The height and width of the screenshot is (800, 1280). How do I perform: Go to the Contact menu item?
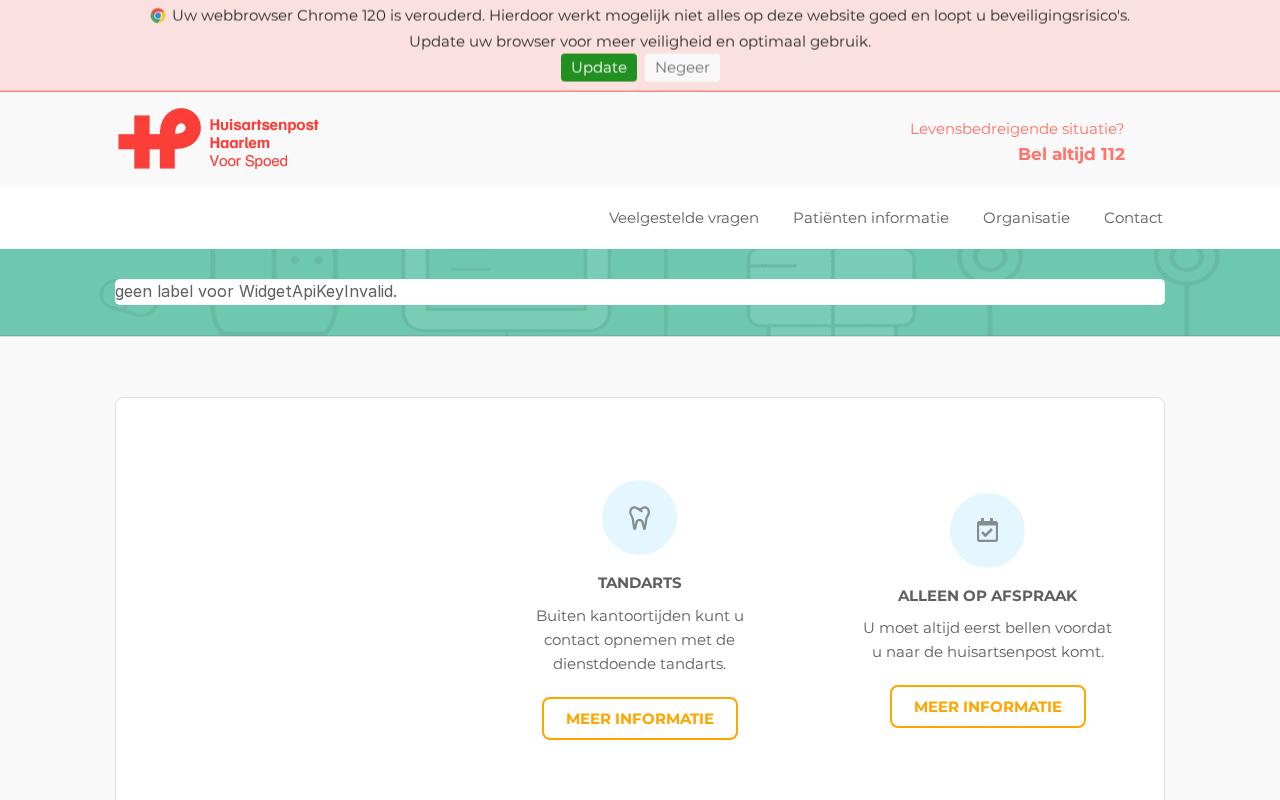click(x=1133, y=218)
